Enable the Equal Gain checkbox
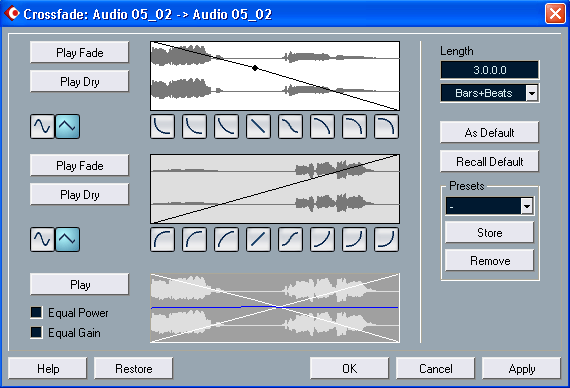 point(36,332)
